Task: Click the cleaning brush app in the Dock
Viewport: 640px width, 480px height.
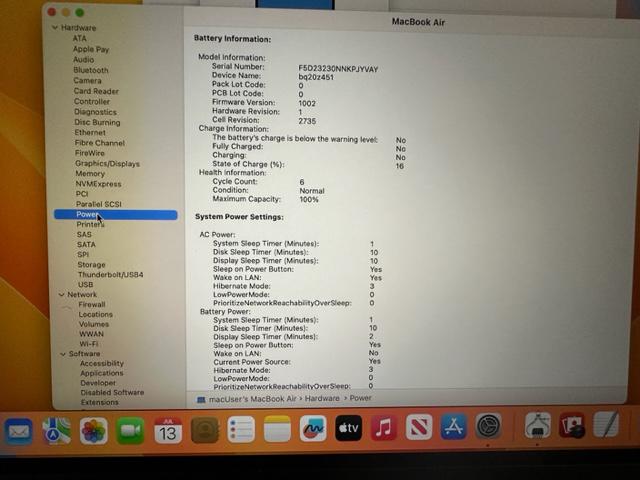Action: coord(538,426)
